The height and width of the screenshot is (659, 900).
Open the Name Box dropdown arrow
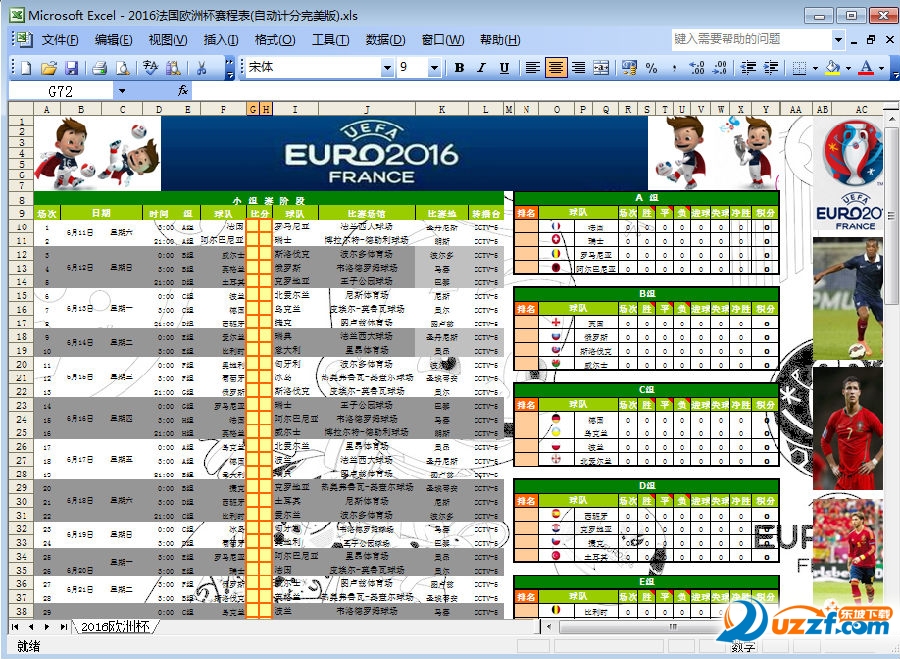point(122,91)
